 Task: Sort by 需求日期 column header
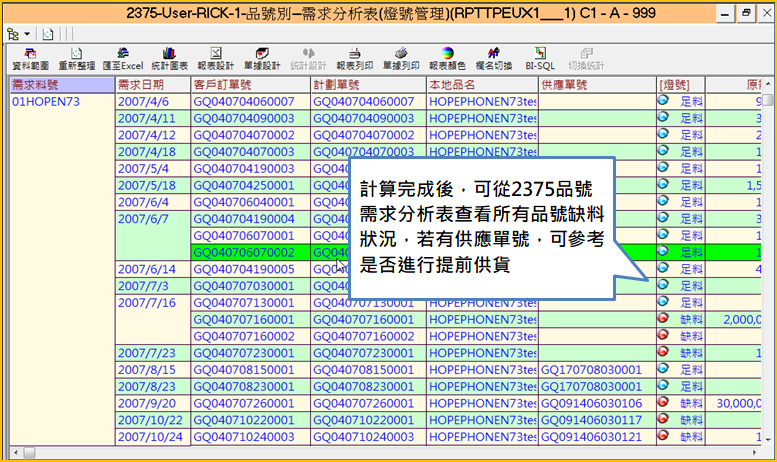(x=141, y=85)
